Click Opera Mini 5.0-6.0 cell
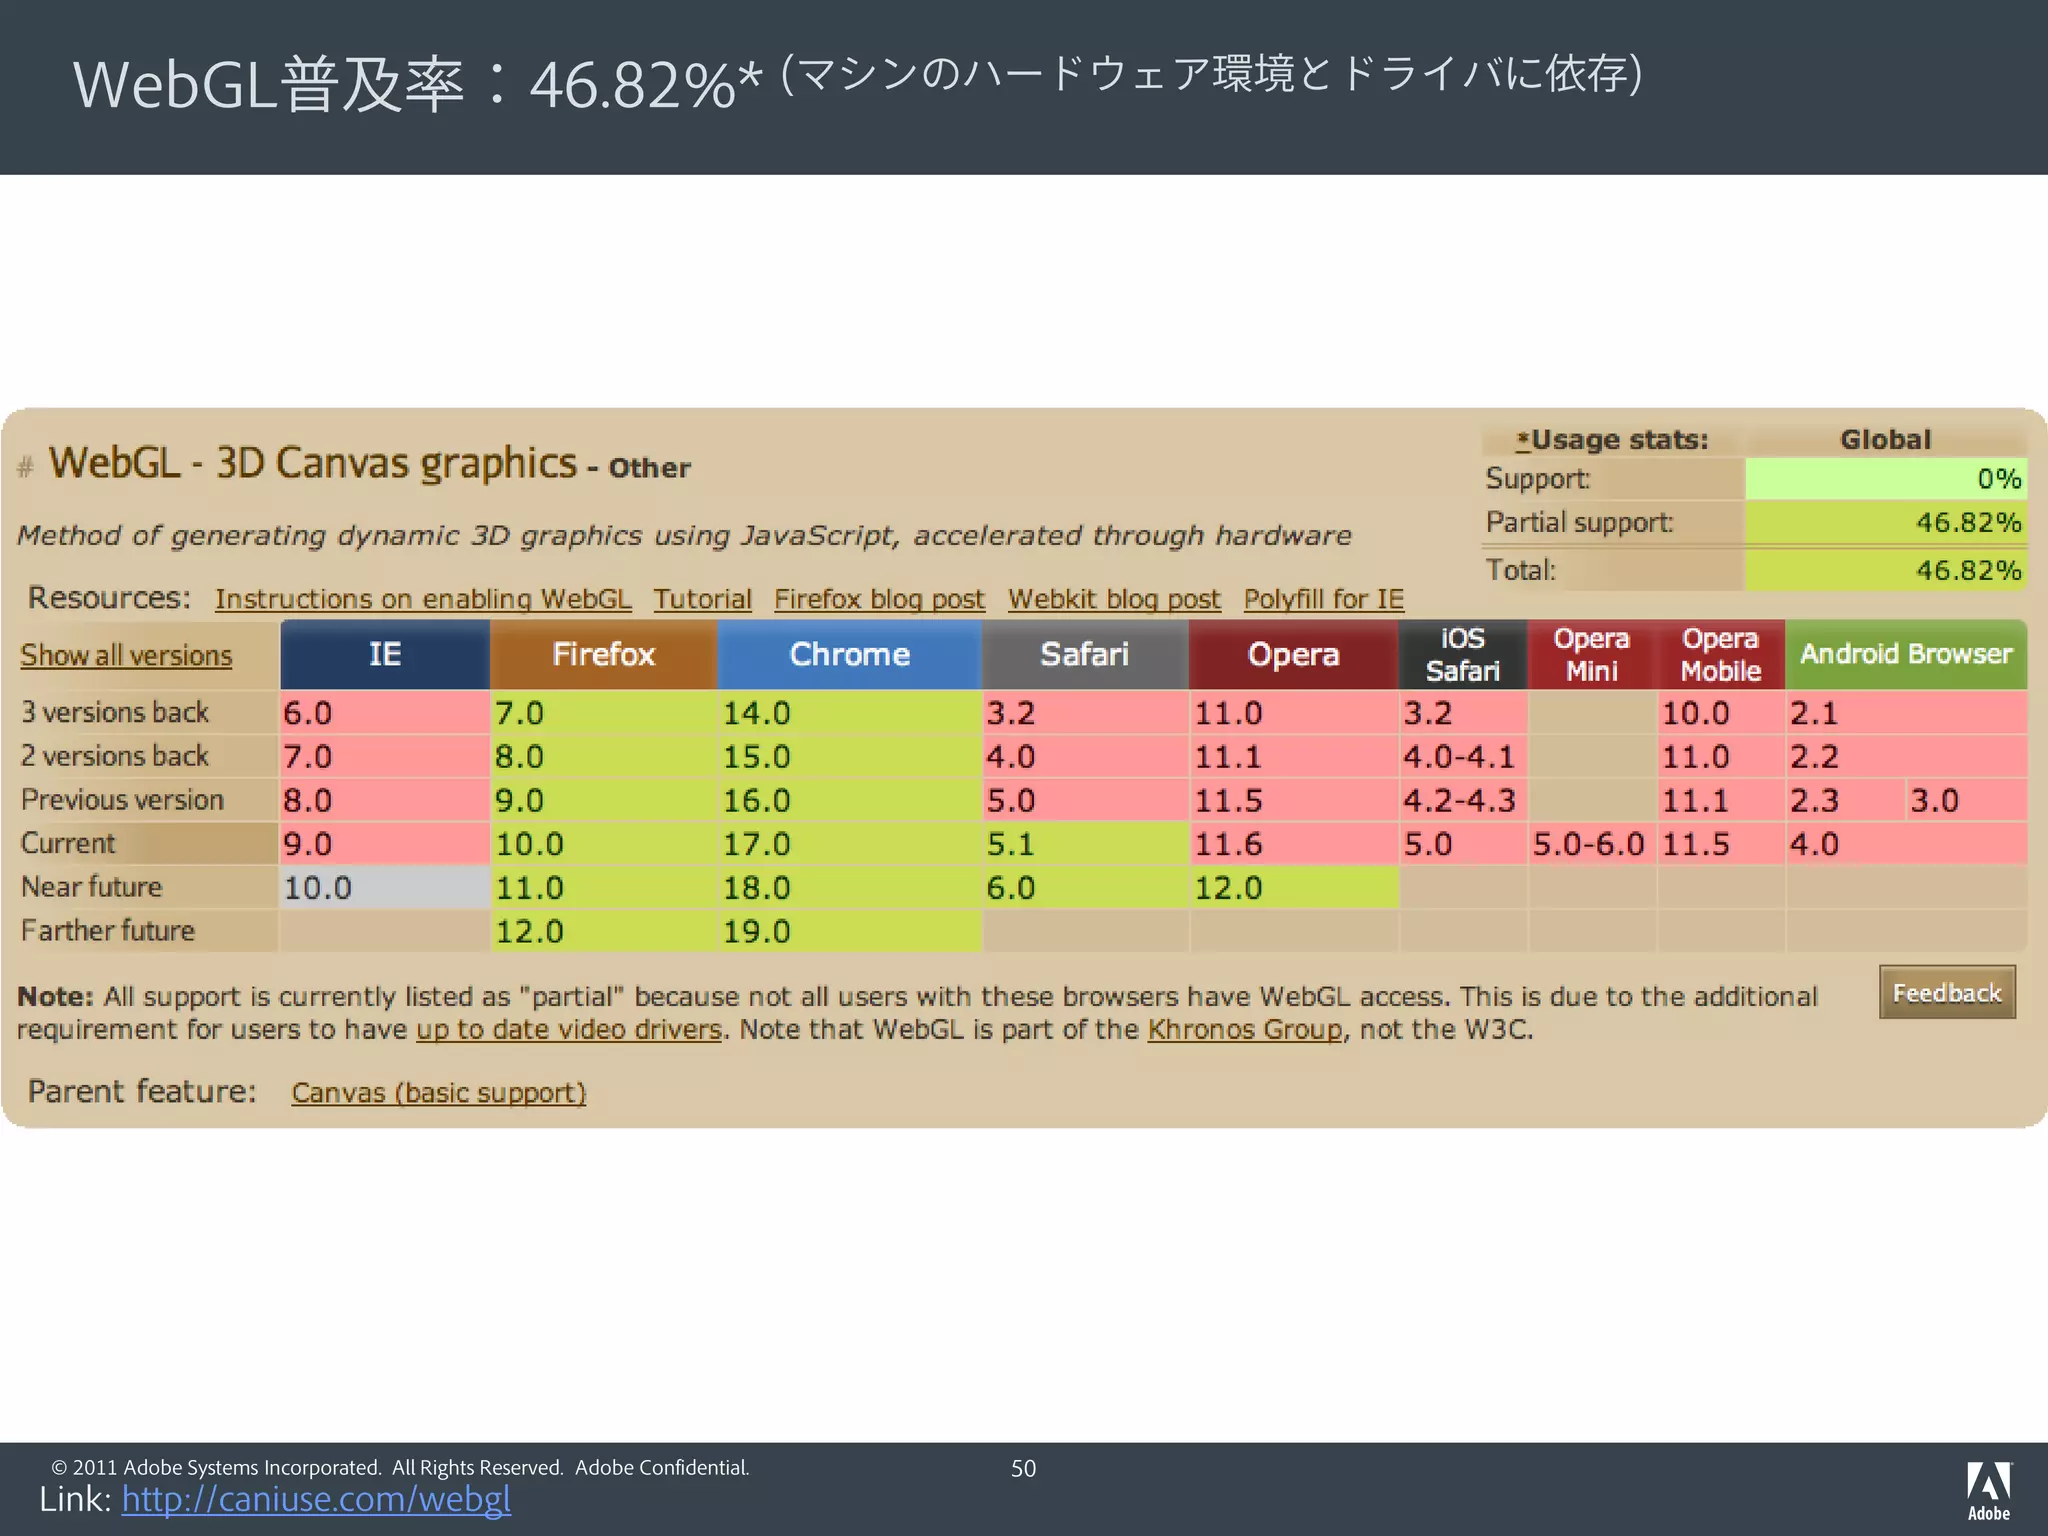2048x1536 pixels. click(1592, 844)
